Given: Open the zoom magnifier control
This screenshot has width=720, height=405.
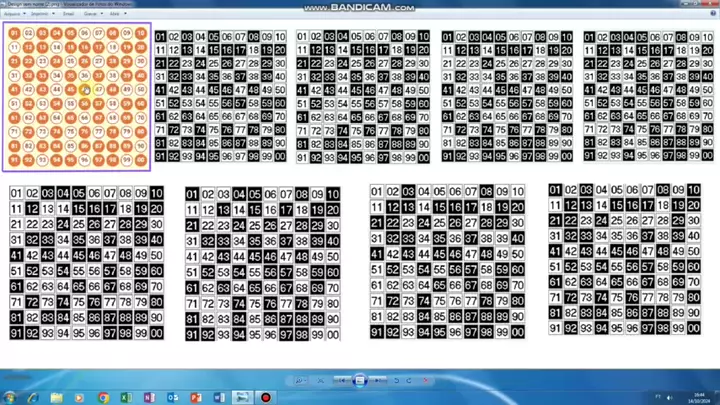Looking at the screenshot, I should point(299,381).
